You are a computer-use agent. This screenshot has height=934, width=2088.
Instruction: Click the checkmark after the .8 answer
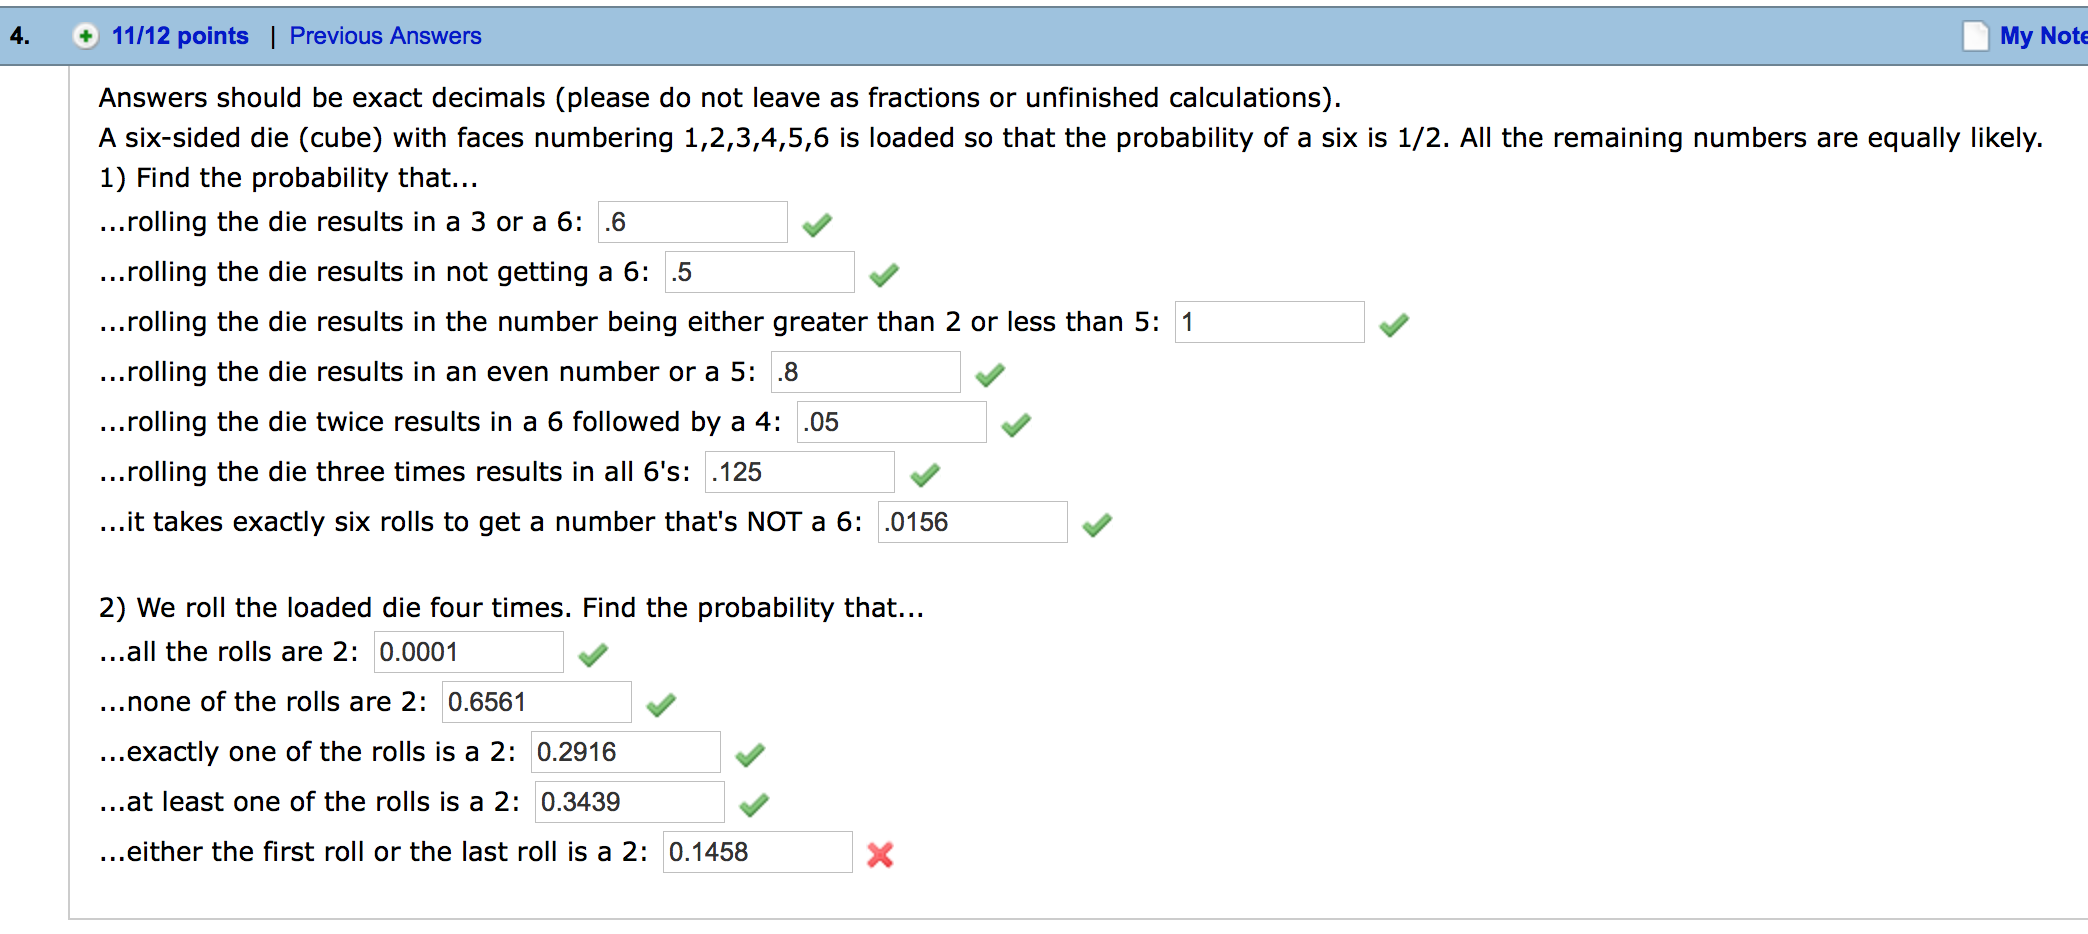coord(989,374)
